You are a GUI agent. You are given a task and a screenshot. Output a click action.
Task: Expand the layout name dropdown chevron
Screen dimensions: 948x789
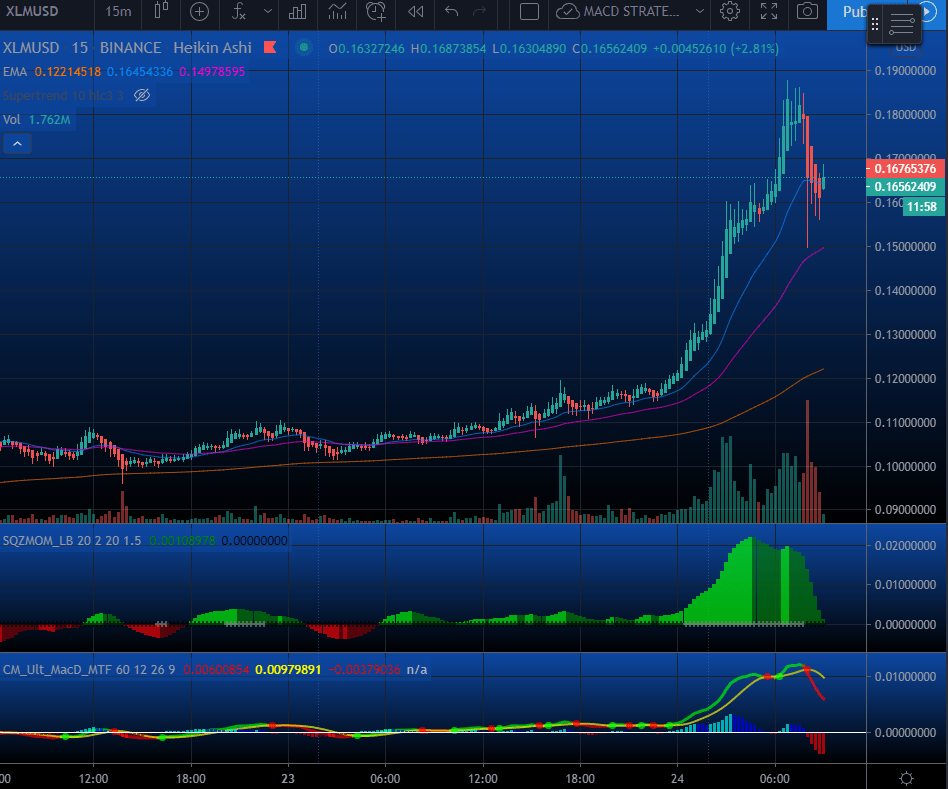[x=700, y=11]
